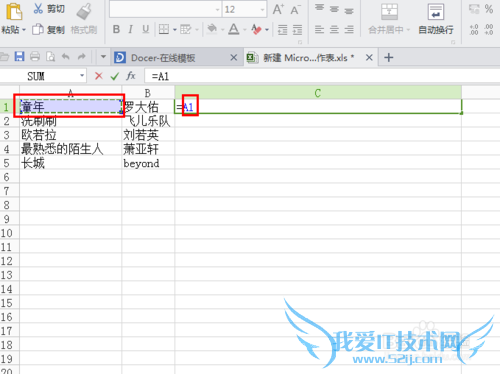Image resolution: width=500 pixels, height=374 pixels.
Task: Increase indent icon
Action: pos(297,30)
